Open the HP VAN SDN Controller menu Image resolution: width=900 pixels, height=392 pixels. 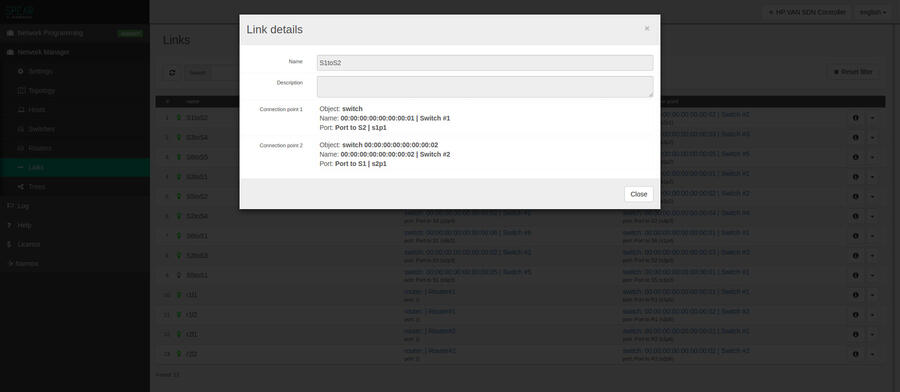tap(806, 12)
